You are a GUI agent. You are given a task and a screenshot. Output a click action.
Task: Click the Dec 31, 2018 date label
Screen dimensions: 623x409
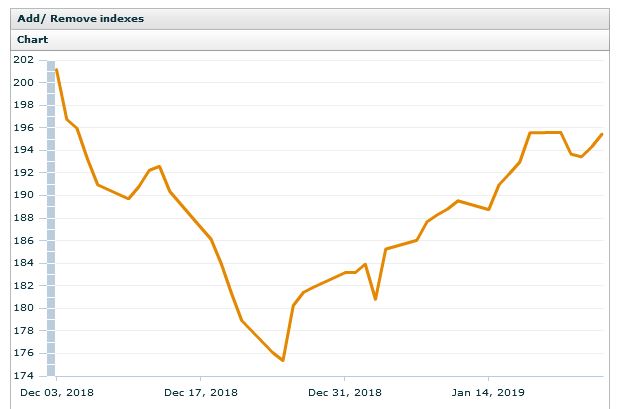pos(344,393)
